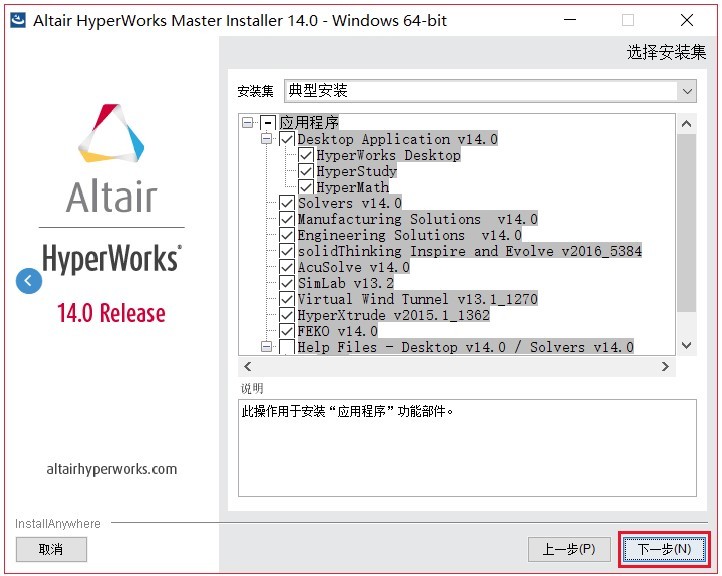Click the description text box 说明
722x576 pixels.
point(467,448)
